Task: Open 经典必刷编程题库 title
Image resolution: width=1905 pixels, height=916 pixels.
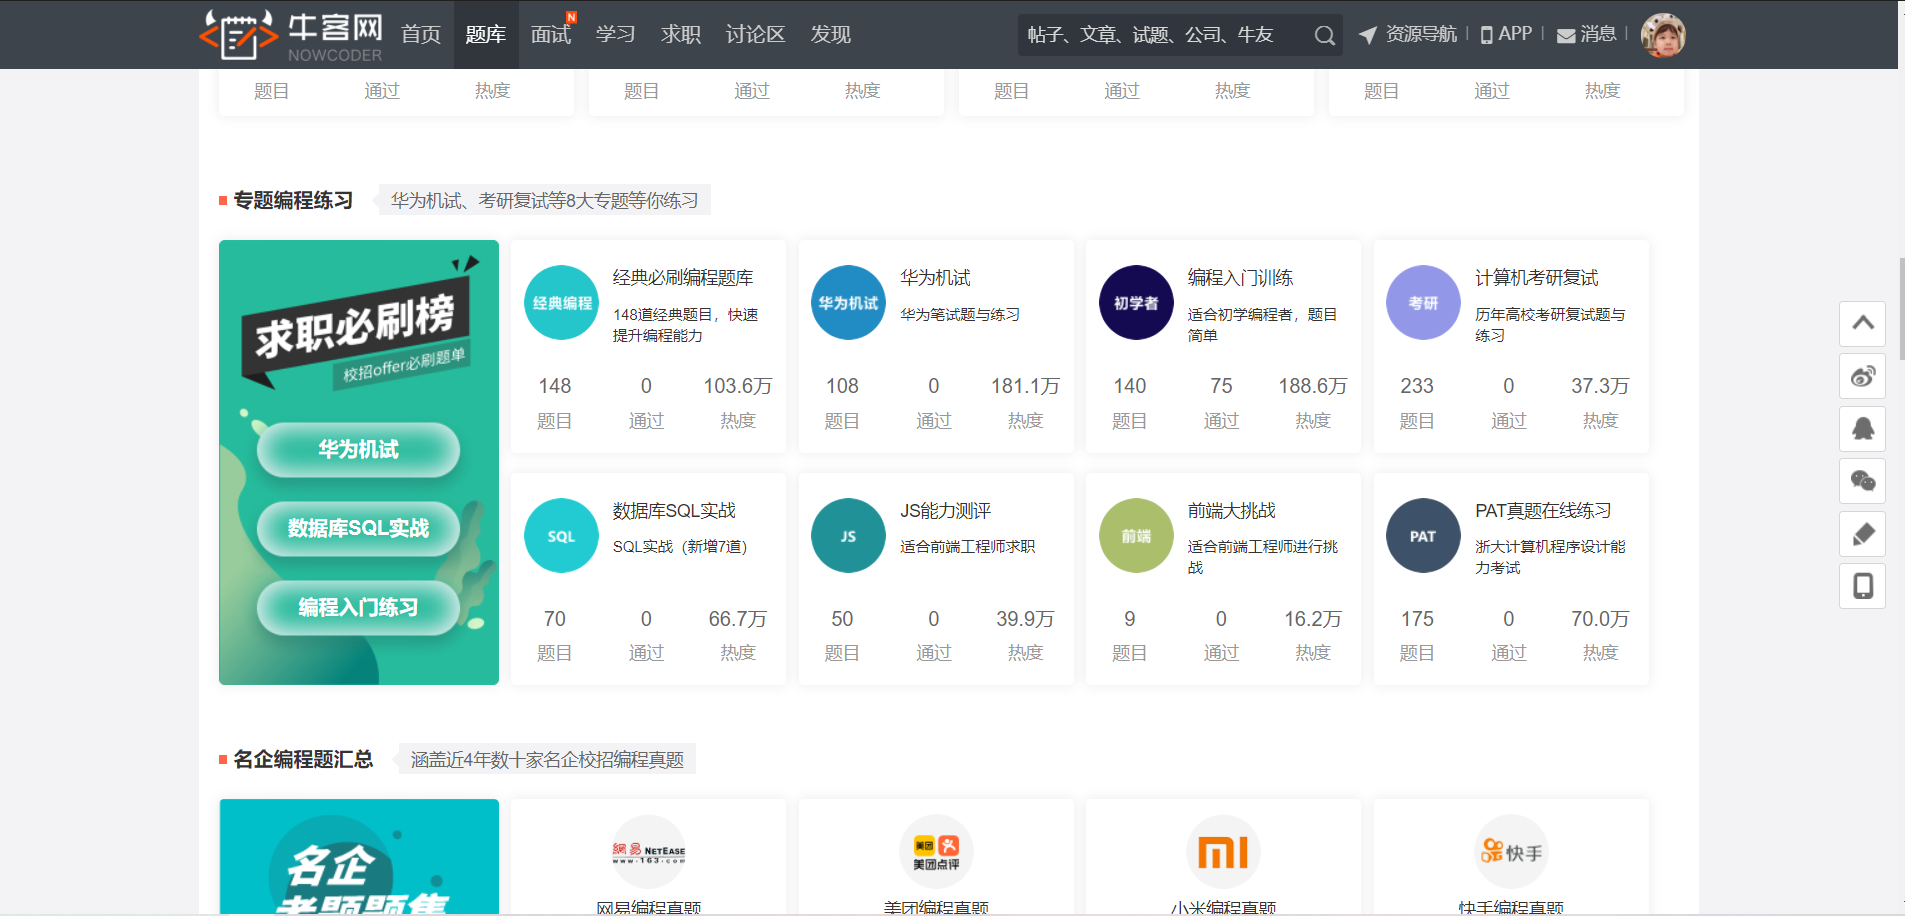Action: click(683, 278)
